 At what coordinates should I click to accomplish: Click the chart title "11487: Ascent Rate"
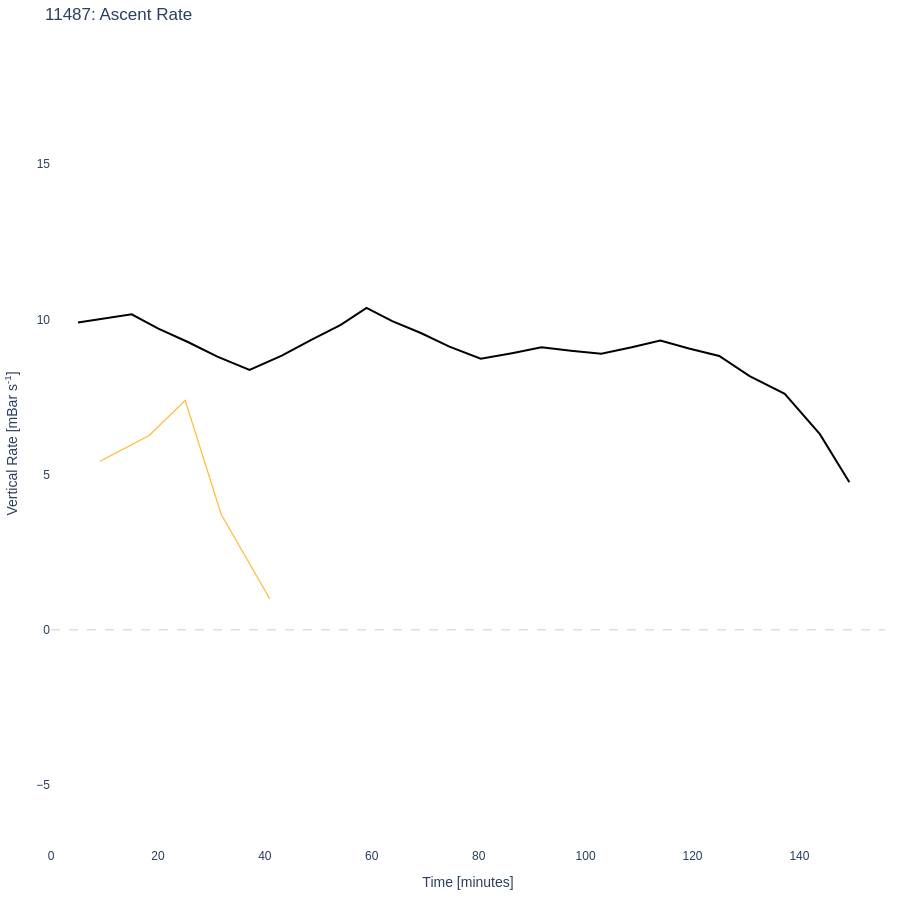[118, 15]
